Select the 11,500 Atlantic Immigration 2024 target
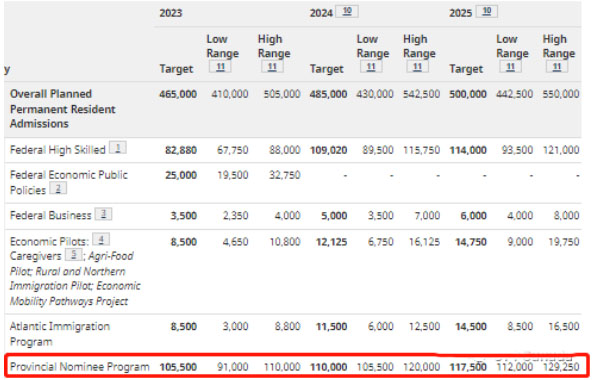The width and height of the screenshot is (592, 380). [331, 326]
